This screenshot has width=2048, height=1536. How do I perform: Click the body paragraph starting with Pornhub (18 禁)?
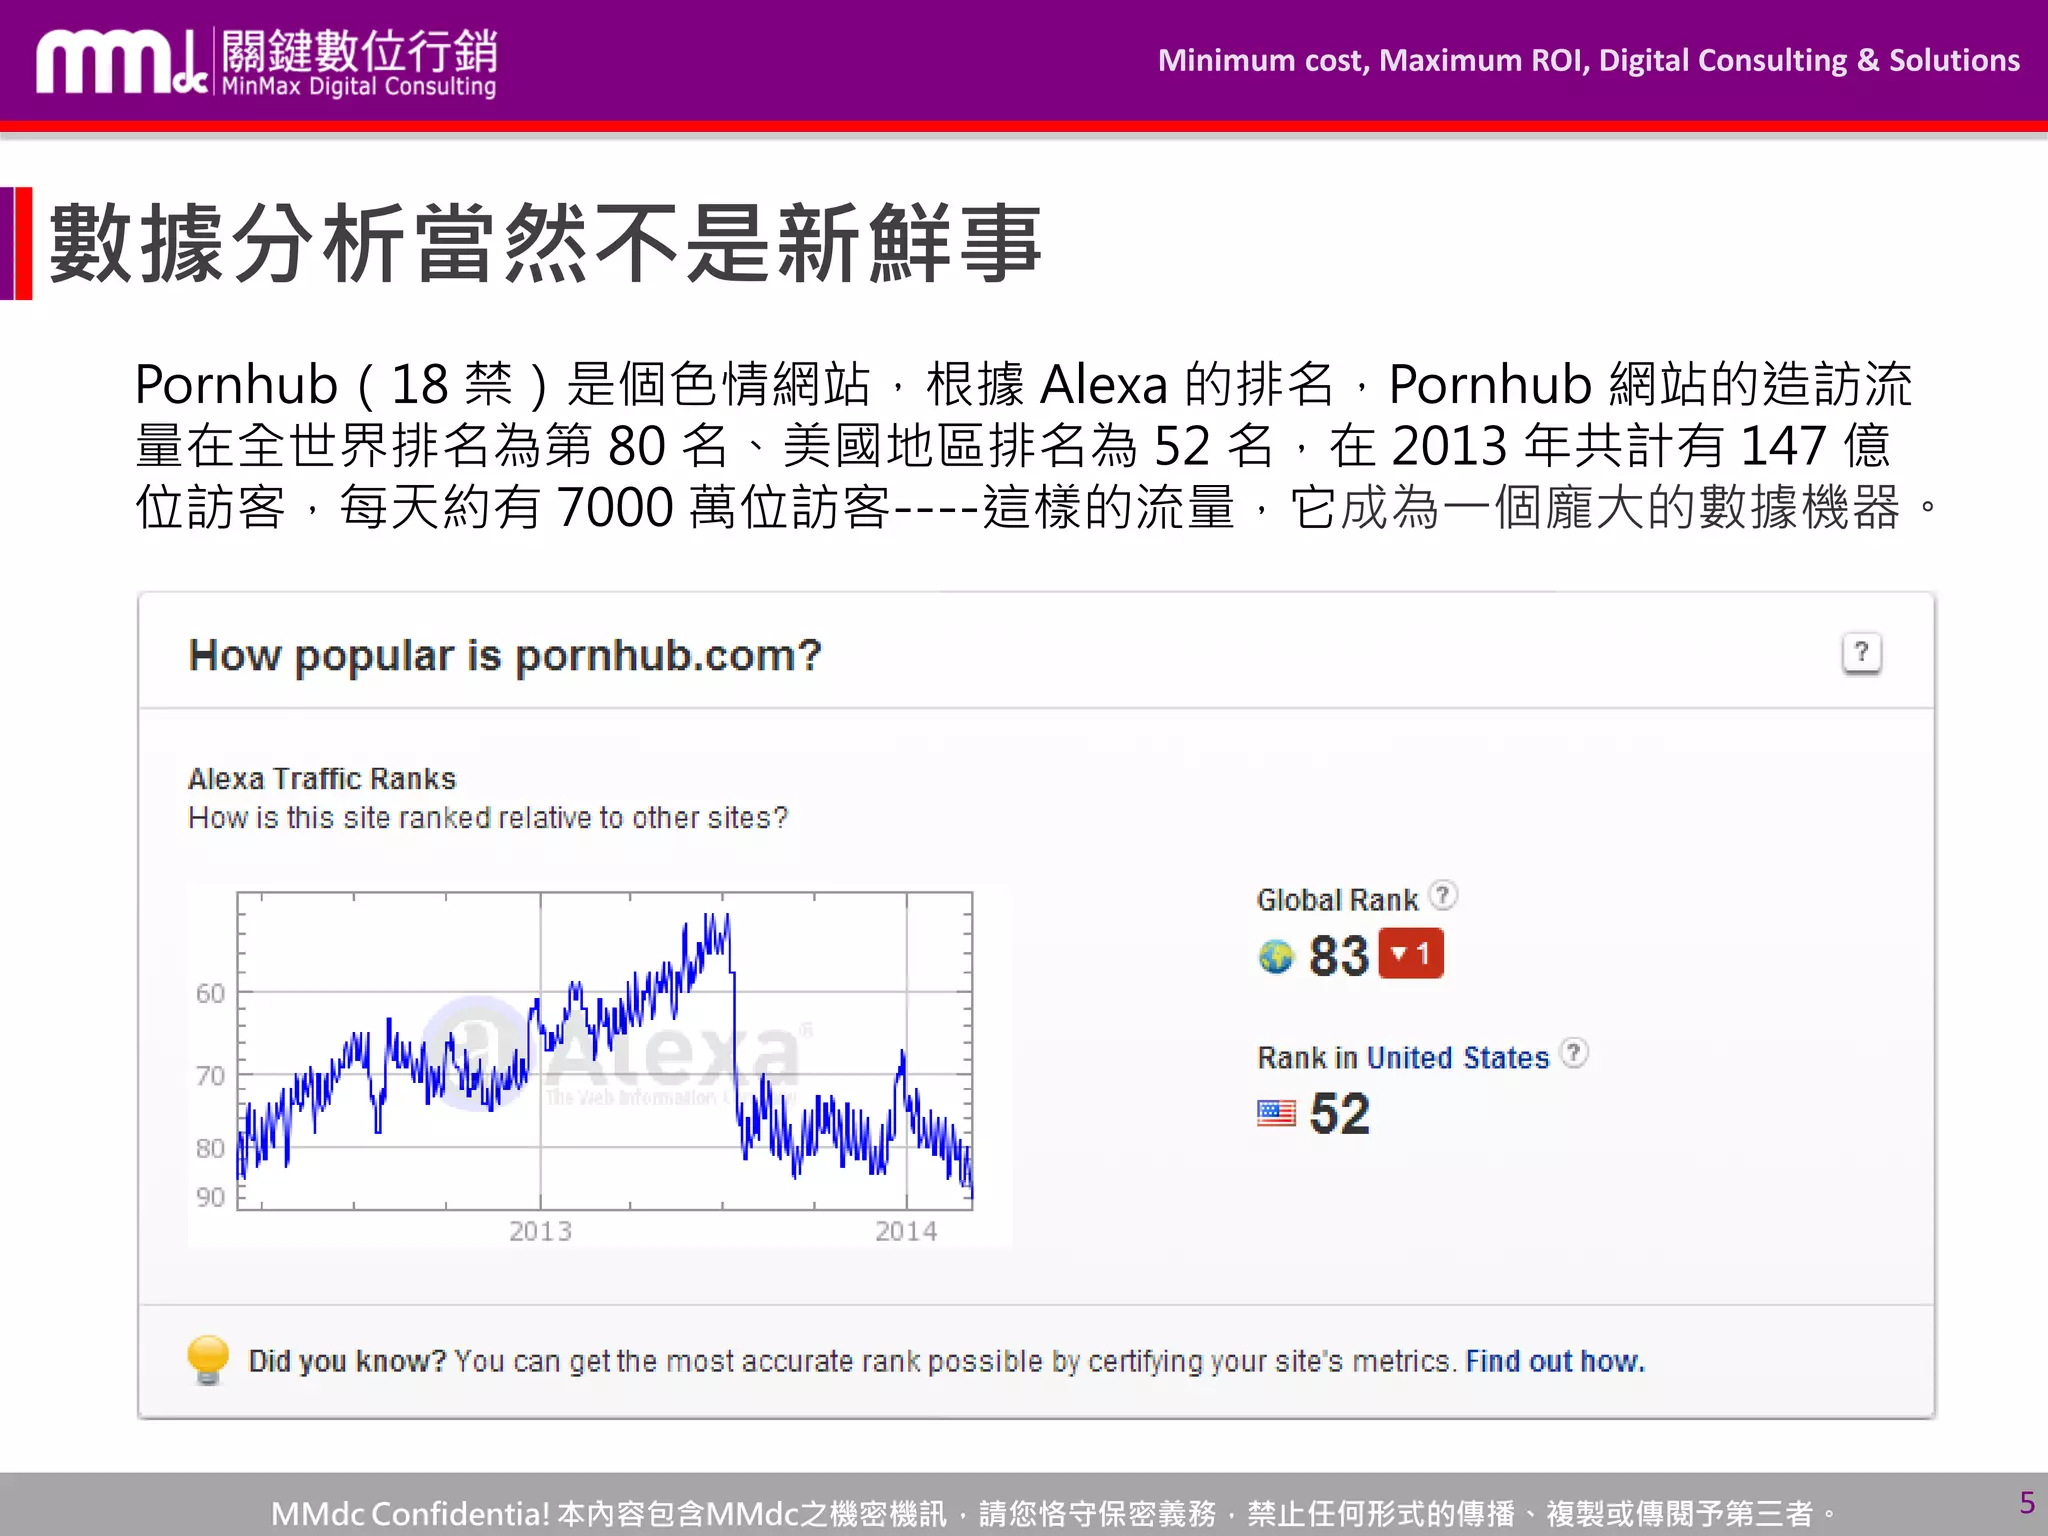[1035, 445]
